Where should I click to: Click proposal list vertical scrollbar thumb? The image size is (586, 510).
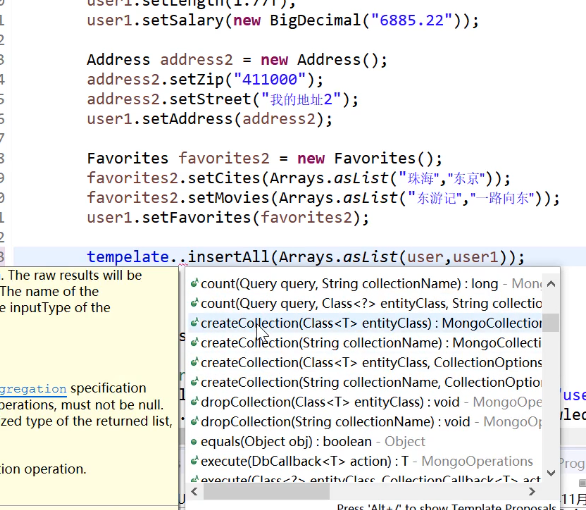click(x=551, y=323)
